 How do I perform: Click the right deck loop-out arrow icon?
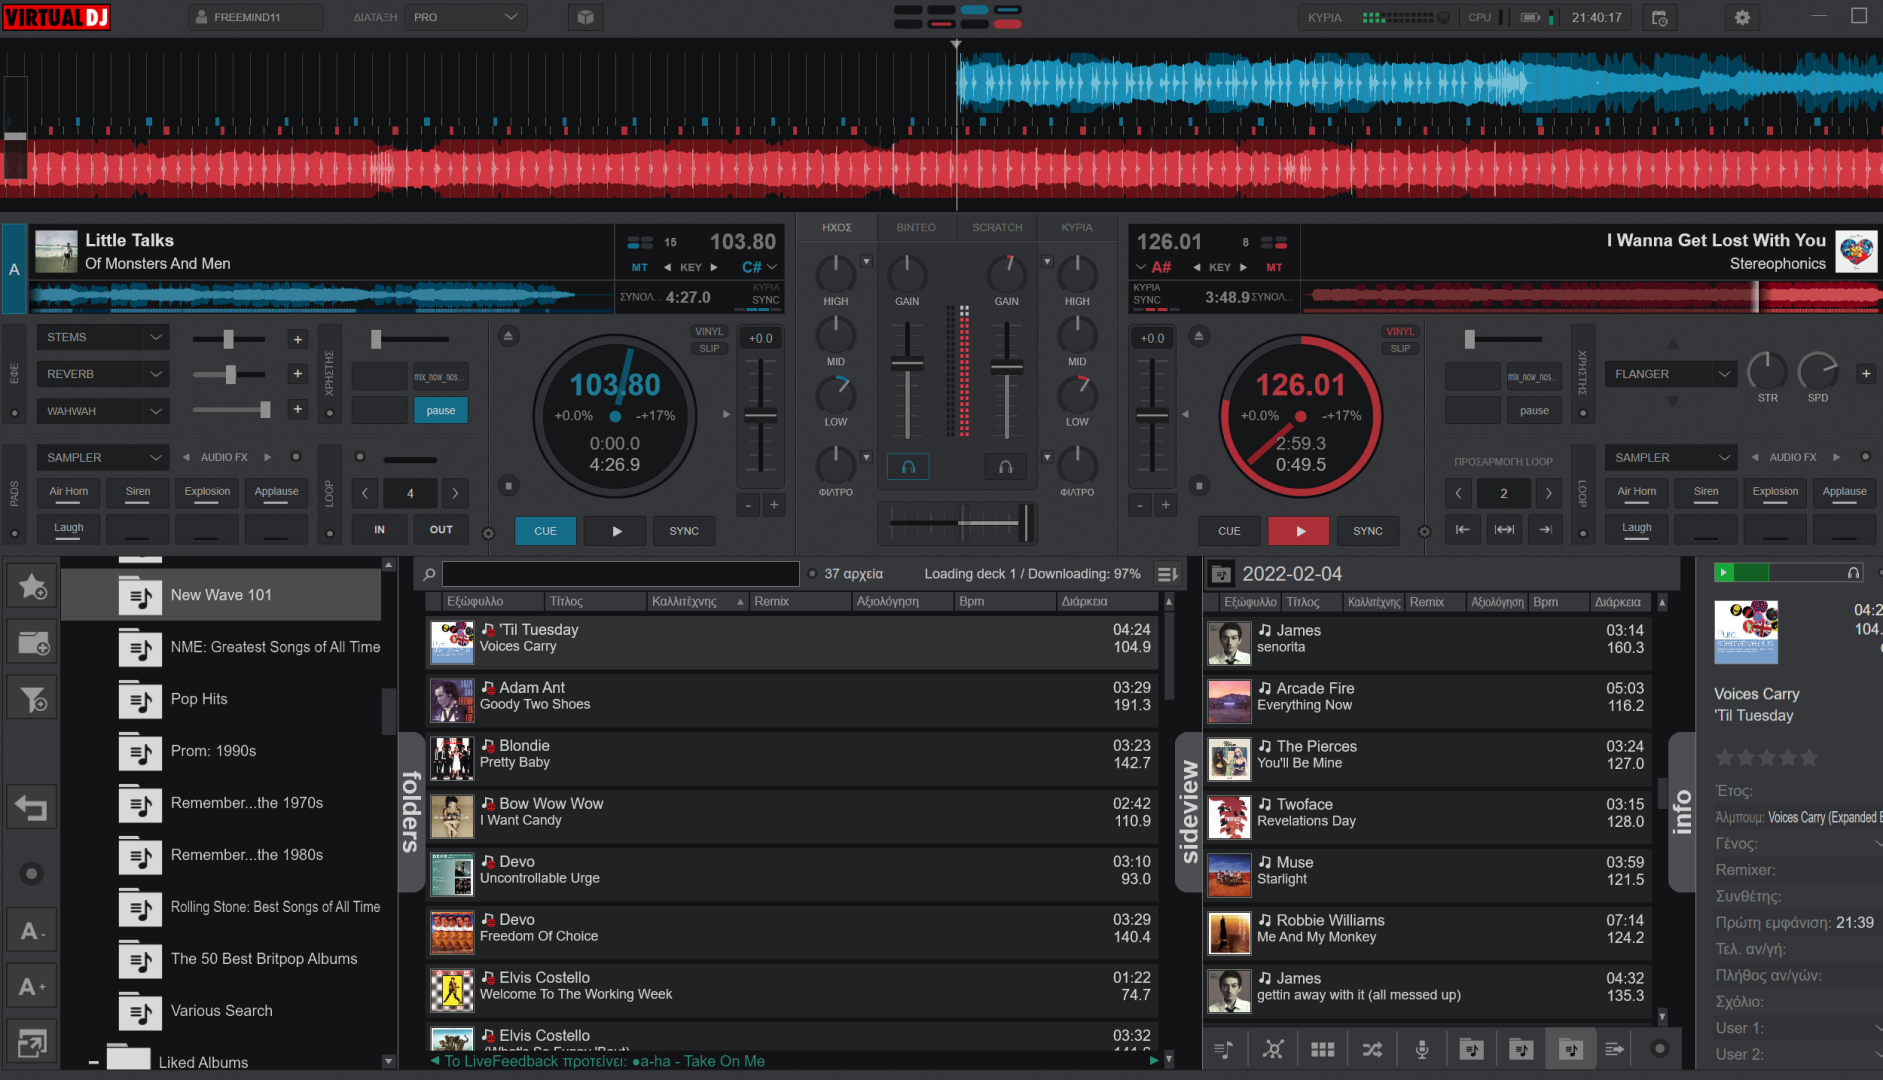[1546, 530]
